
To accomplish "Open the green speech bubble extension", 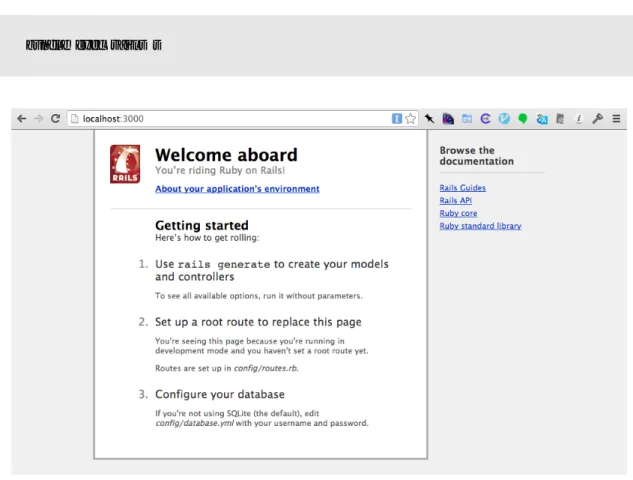I will (x=523, y=119).
